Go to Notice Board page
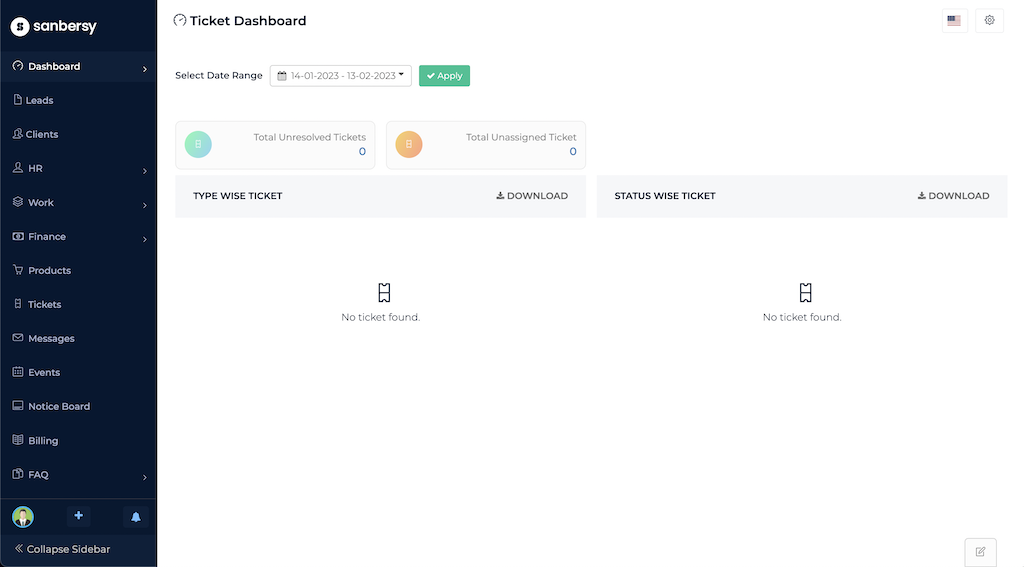 coord(58,406)
